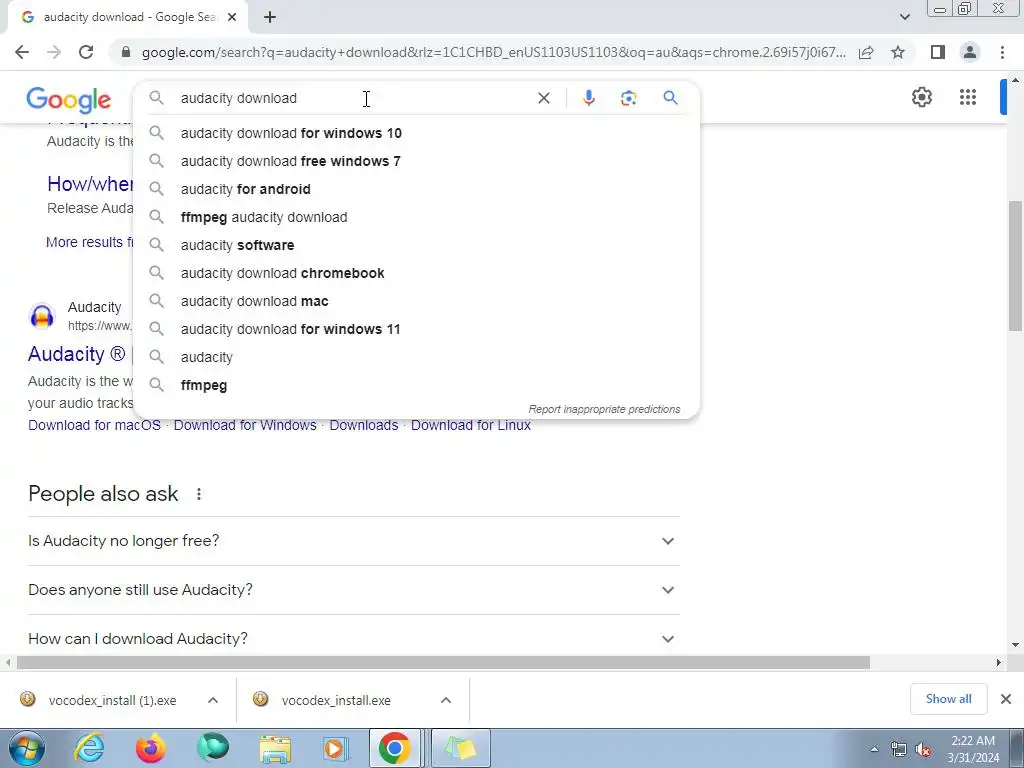Click into the audacity download search field
Image resolution: width=1024 pixels, height=768 pixels.
353,98
